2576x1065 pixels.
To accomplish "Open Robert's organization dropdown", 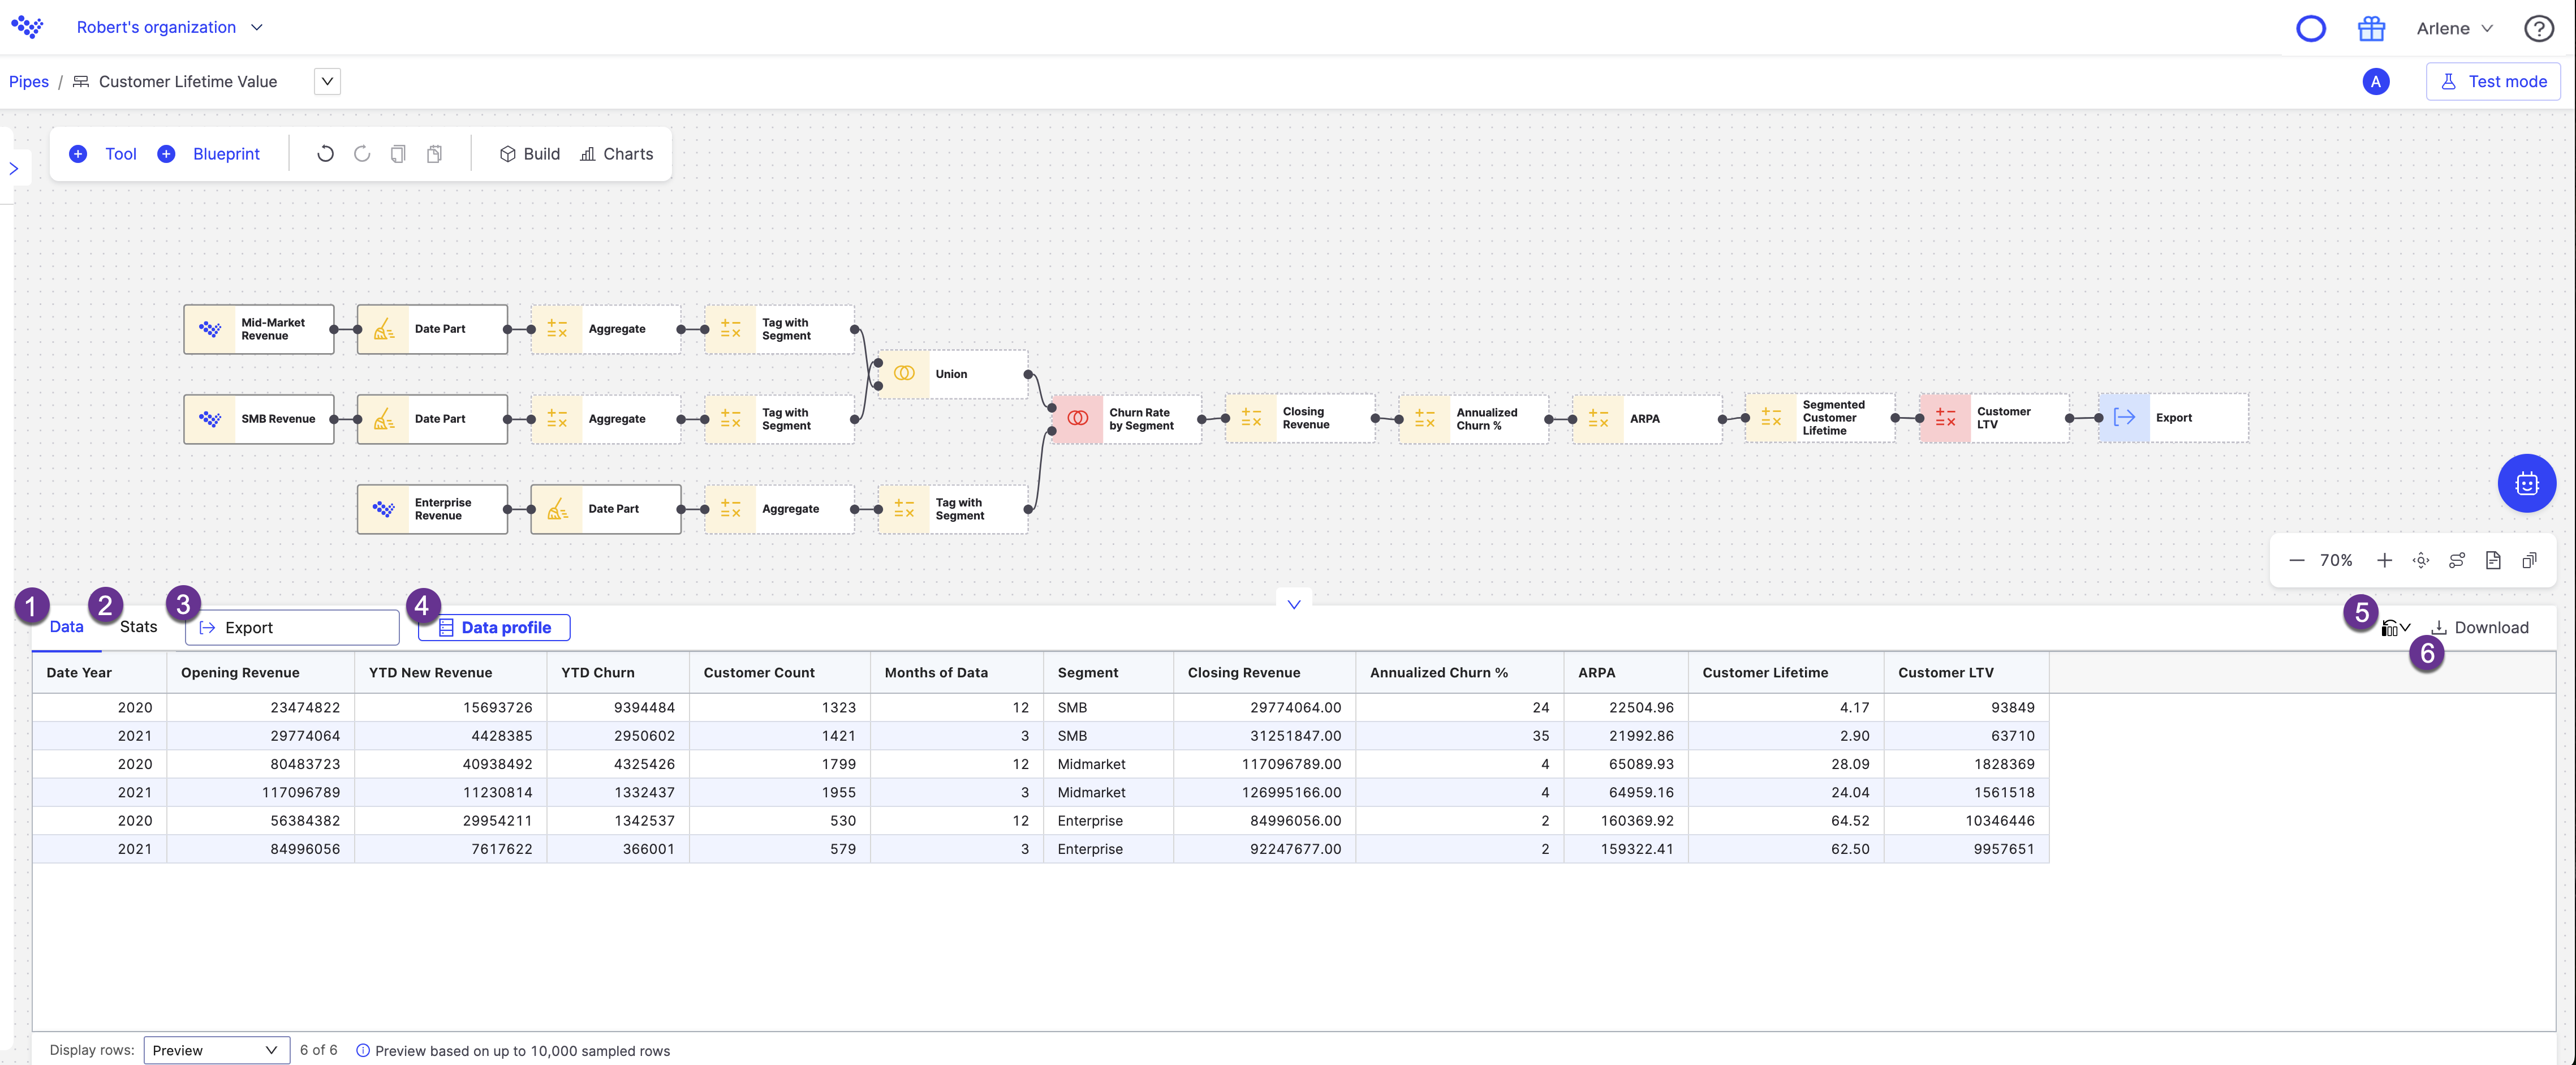I will pos(169,27).
